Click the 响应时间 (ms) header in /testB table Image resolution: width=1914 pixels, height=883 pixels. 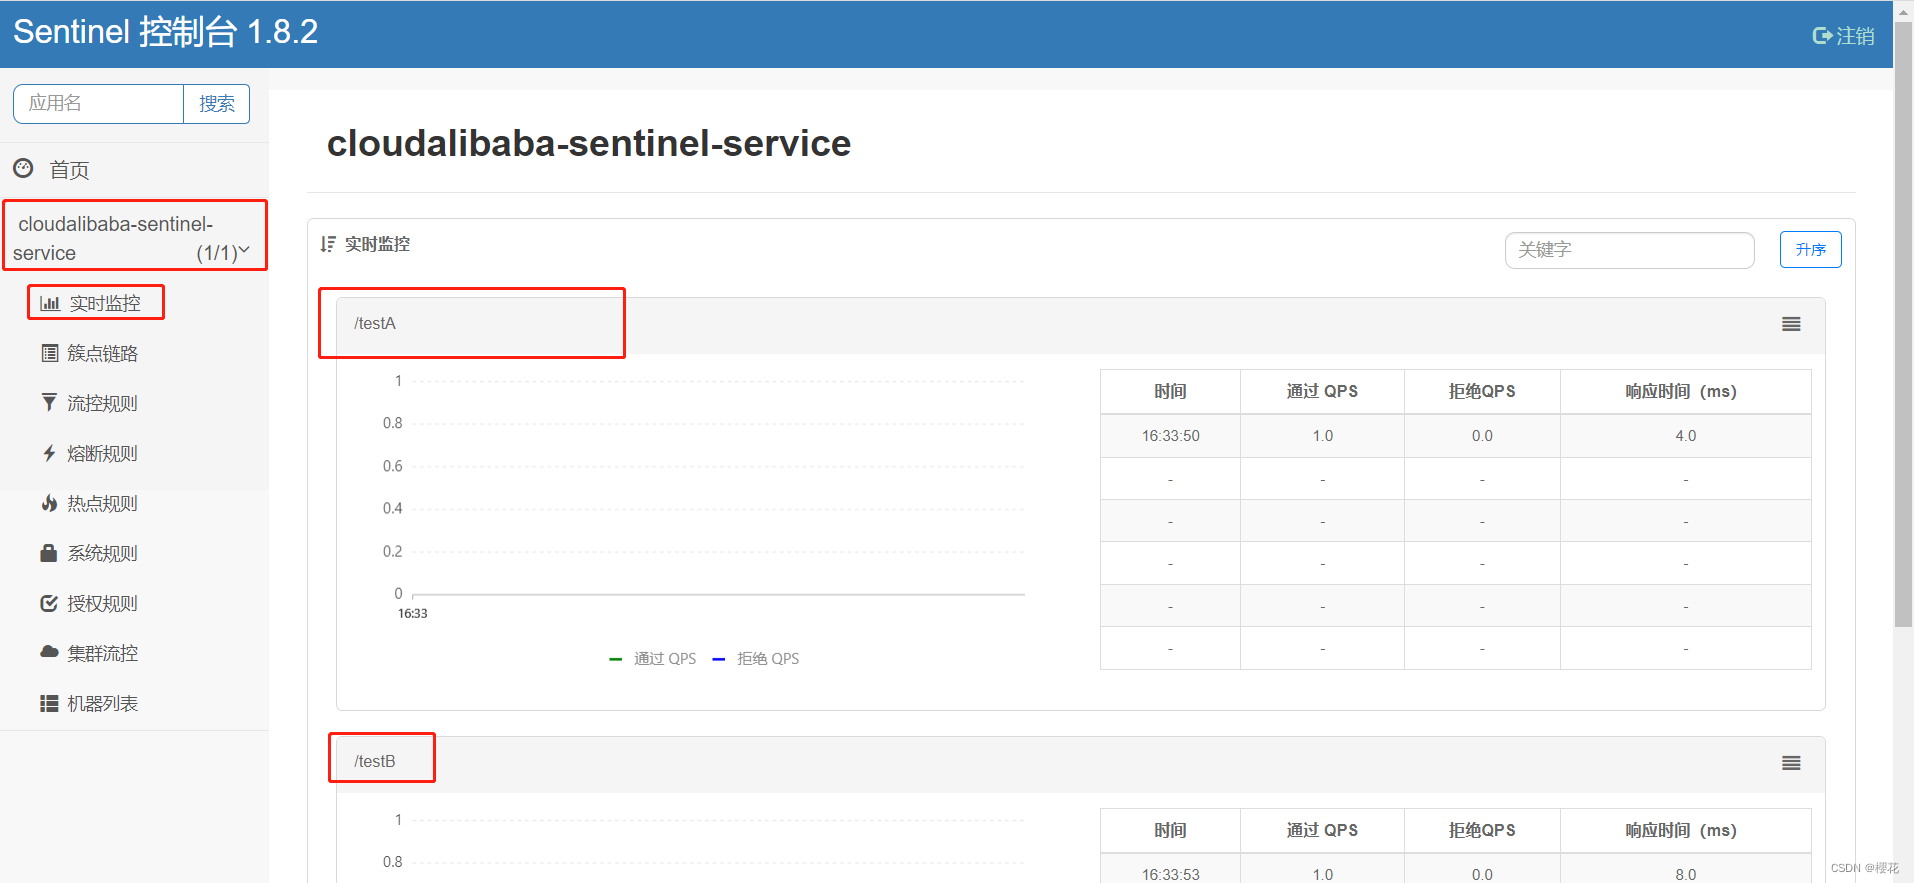(x=1685, y=830)
